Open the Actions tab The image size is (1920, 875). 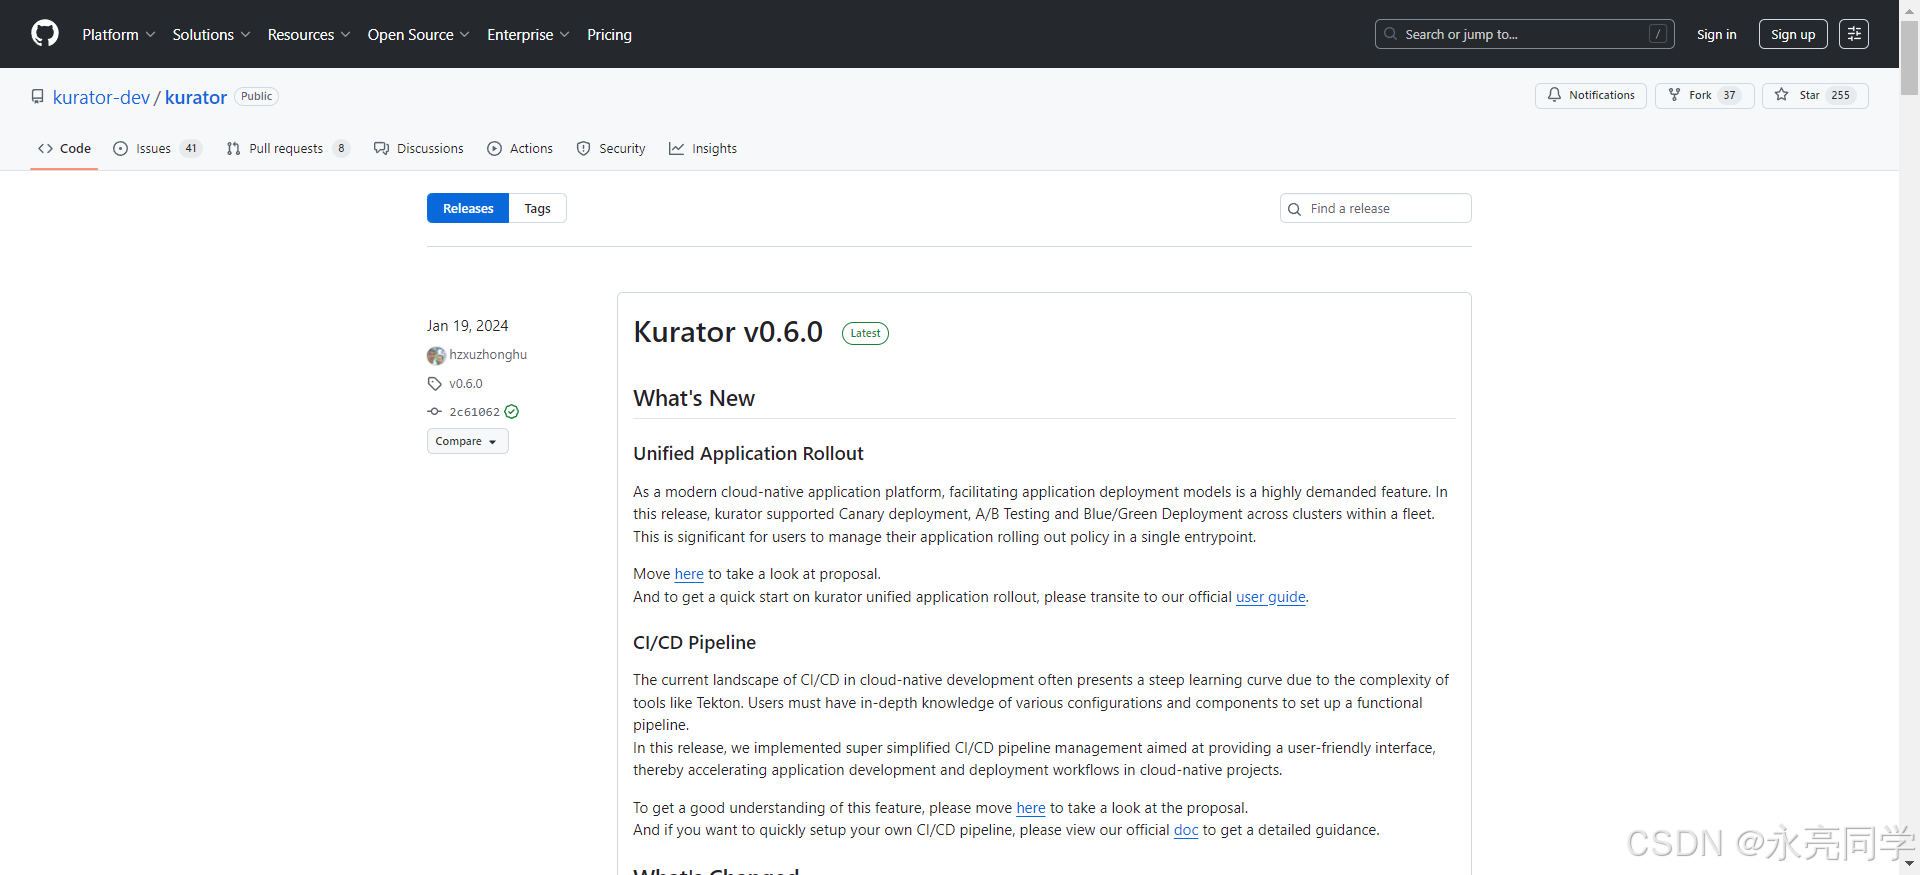[x=520, y=148]
